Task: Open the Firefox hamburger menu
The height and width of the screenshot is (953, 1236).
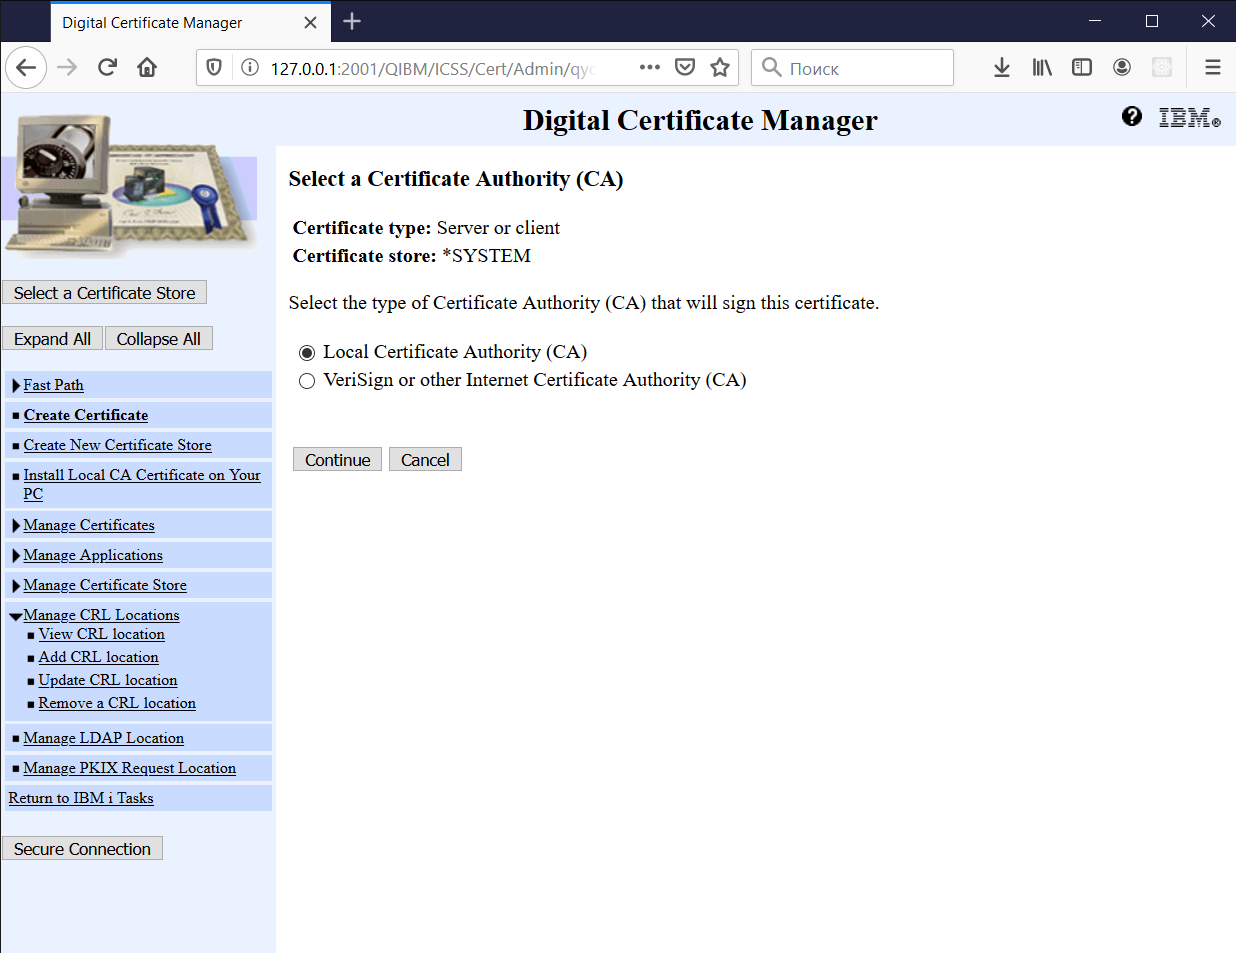Action: tap(1213, 67)
